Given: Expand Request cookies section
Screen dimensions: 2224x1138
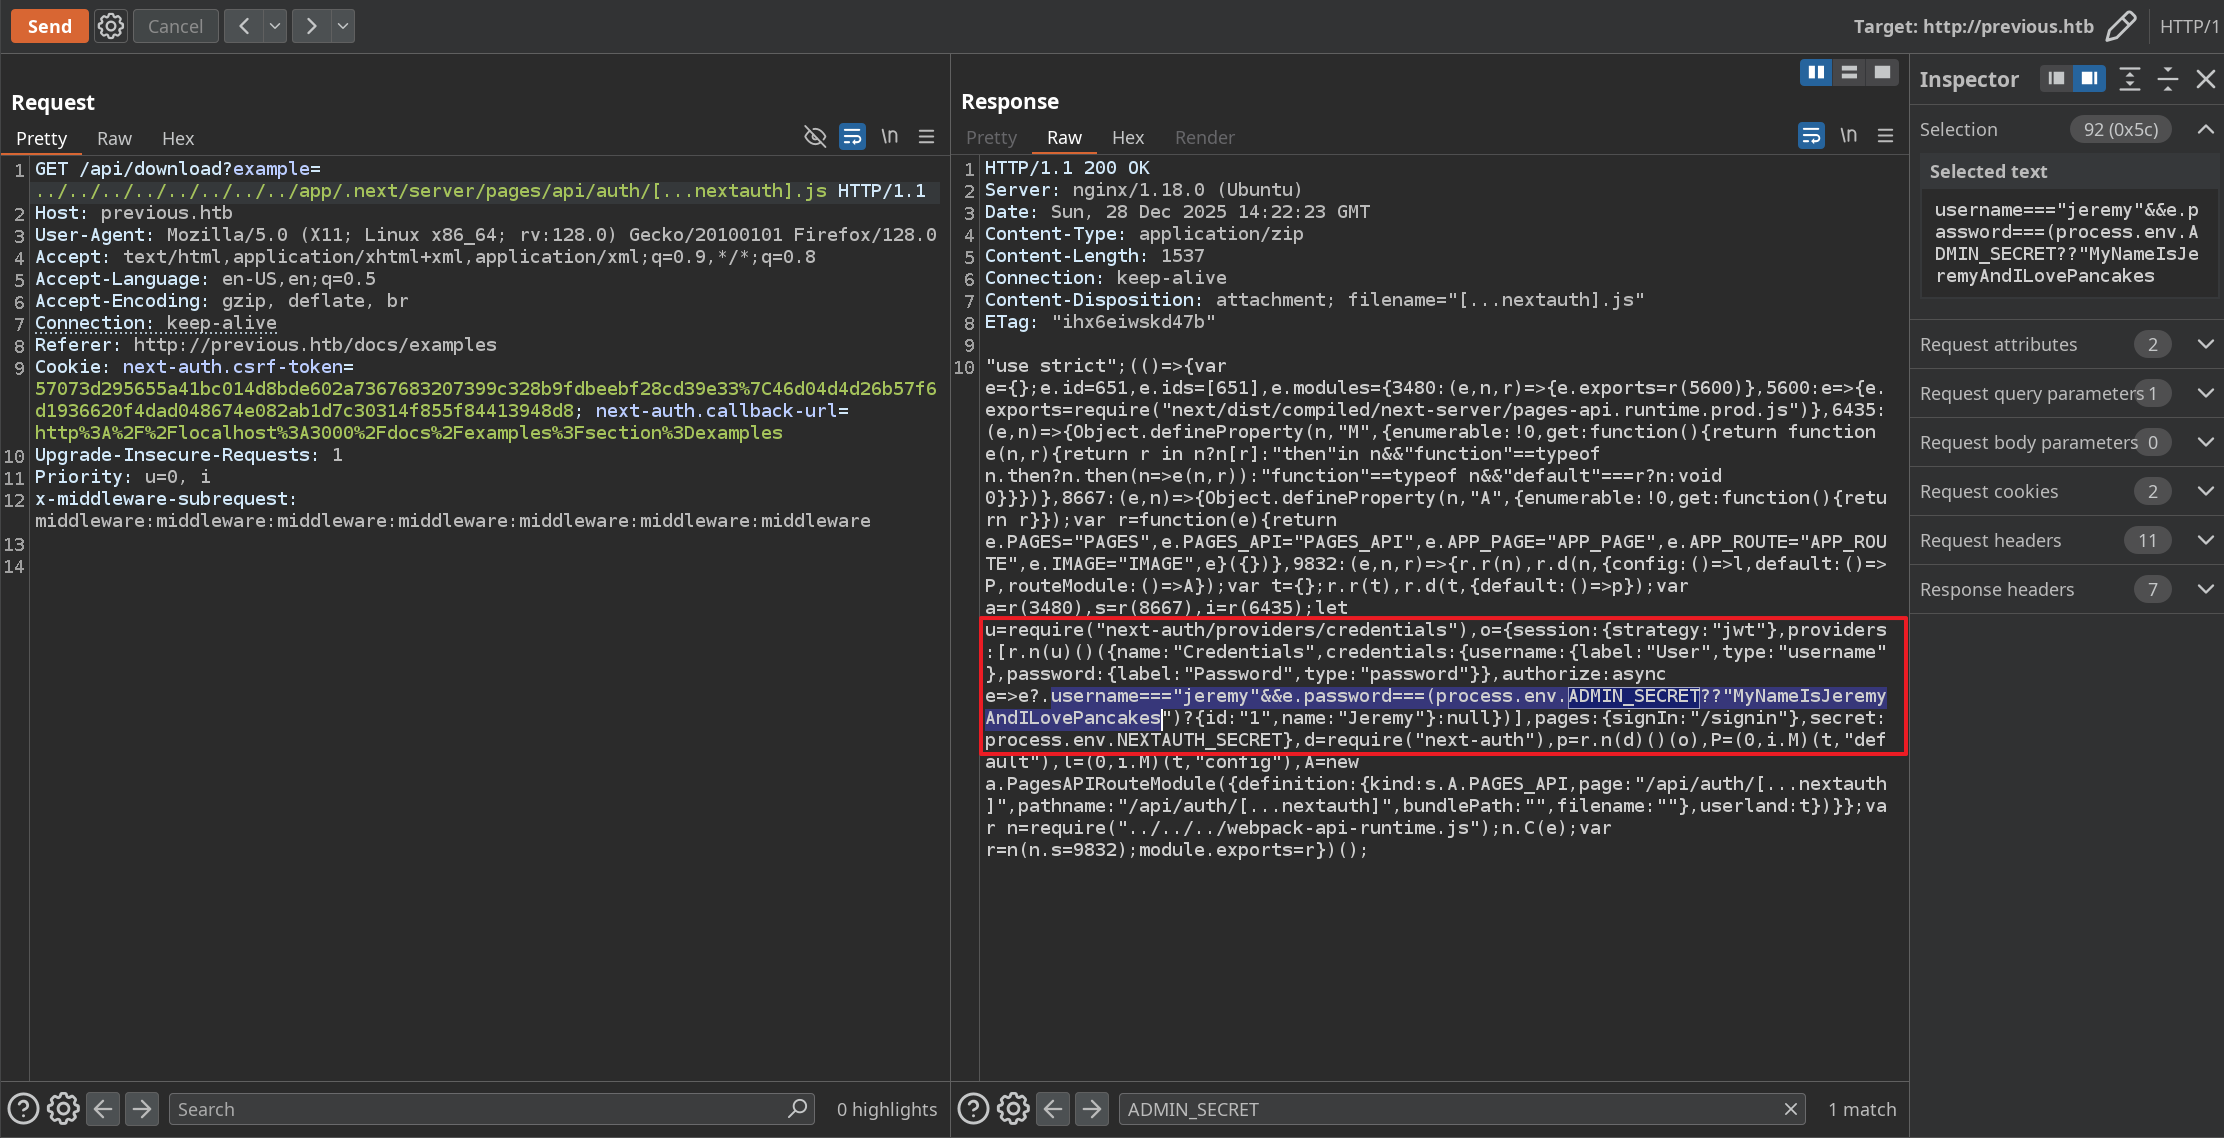Looking at the screenshot, I should tap(2205, 491).
